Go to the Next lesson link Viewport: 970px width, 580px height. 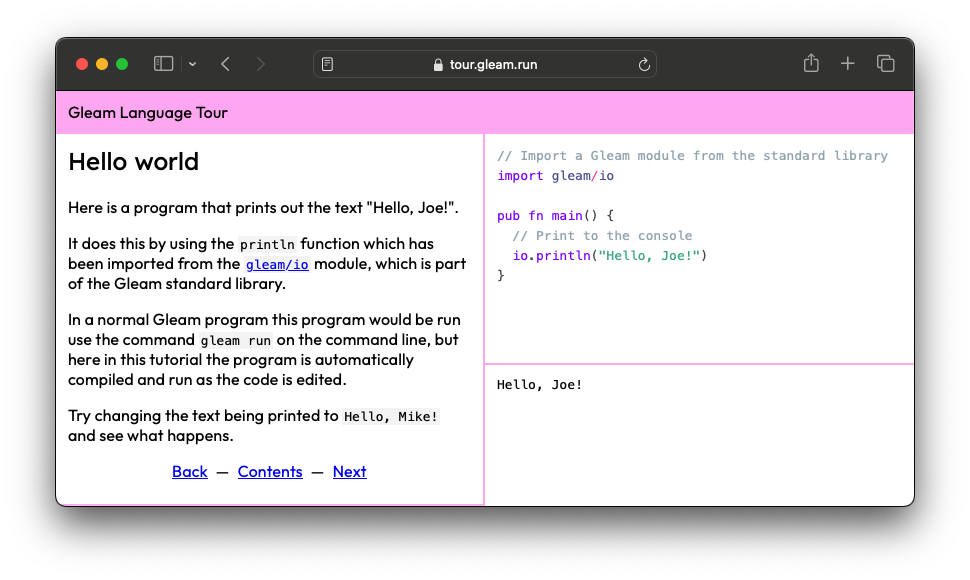click(x=350, y=472)
